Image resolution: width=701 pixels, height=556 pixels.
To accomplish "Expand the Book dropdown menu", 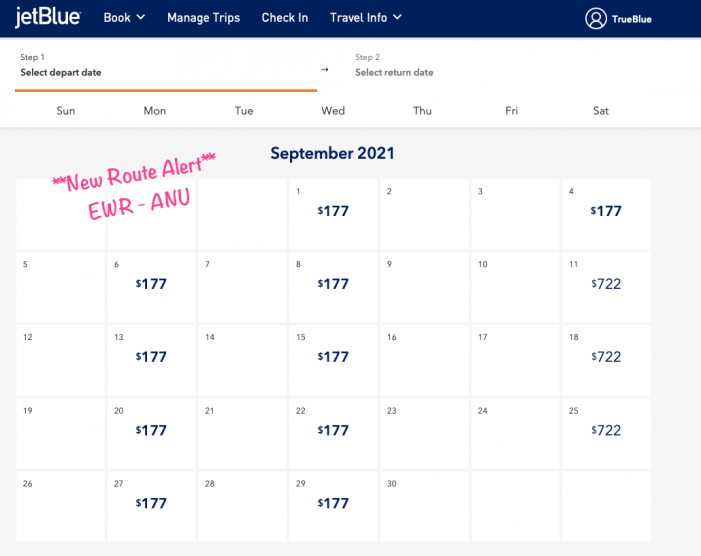I will [124, 17].
